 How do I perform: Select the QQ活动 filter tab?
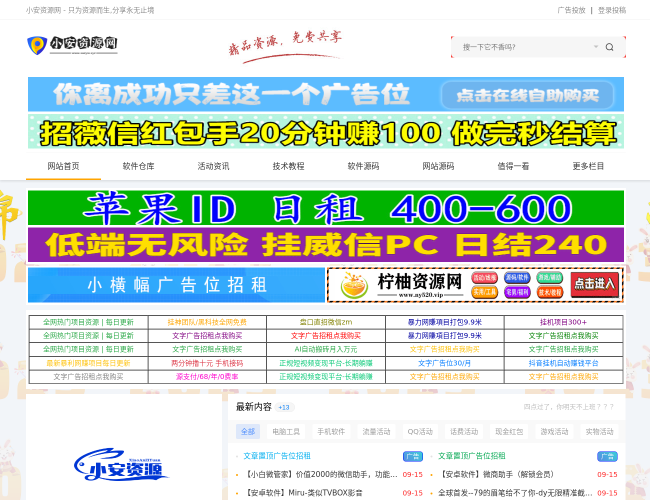click(x=420, y=432)
